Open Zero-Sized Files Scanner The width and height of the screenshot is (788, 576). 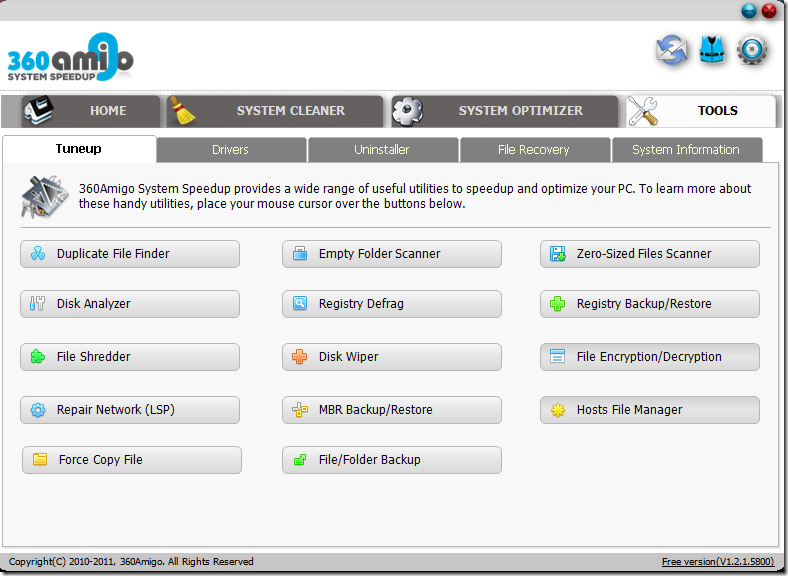pos(650,254)
